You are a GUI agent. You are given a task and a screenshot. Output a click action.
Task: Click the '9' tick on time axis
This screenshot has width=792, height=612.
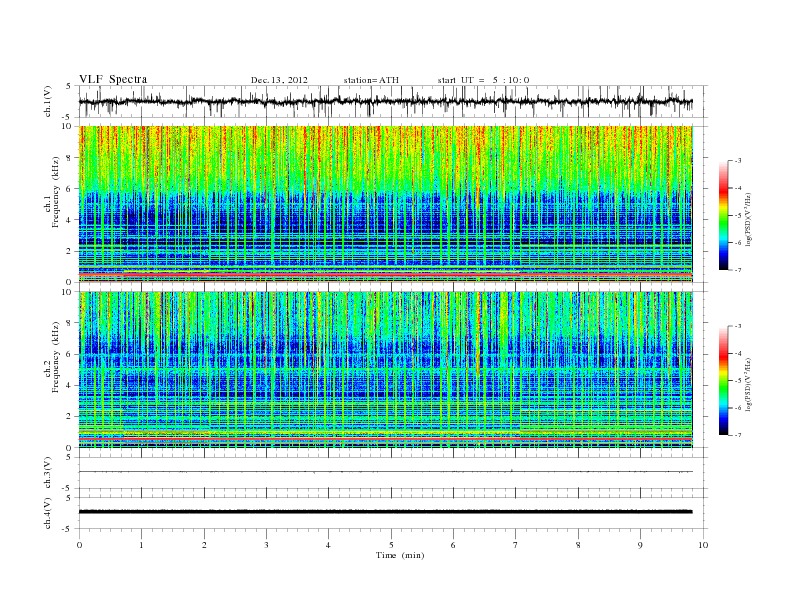coord(640,545)
